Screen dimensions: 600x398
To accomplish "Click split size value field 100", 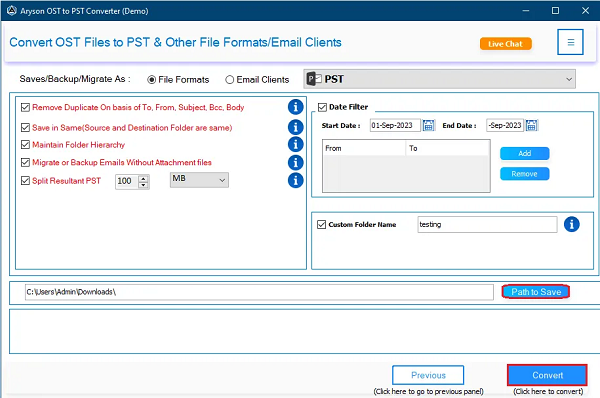I will [x=127, y=181].
